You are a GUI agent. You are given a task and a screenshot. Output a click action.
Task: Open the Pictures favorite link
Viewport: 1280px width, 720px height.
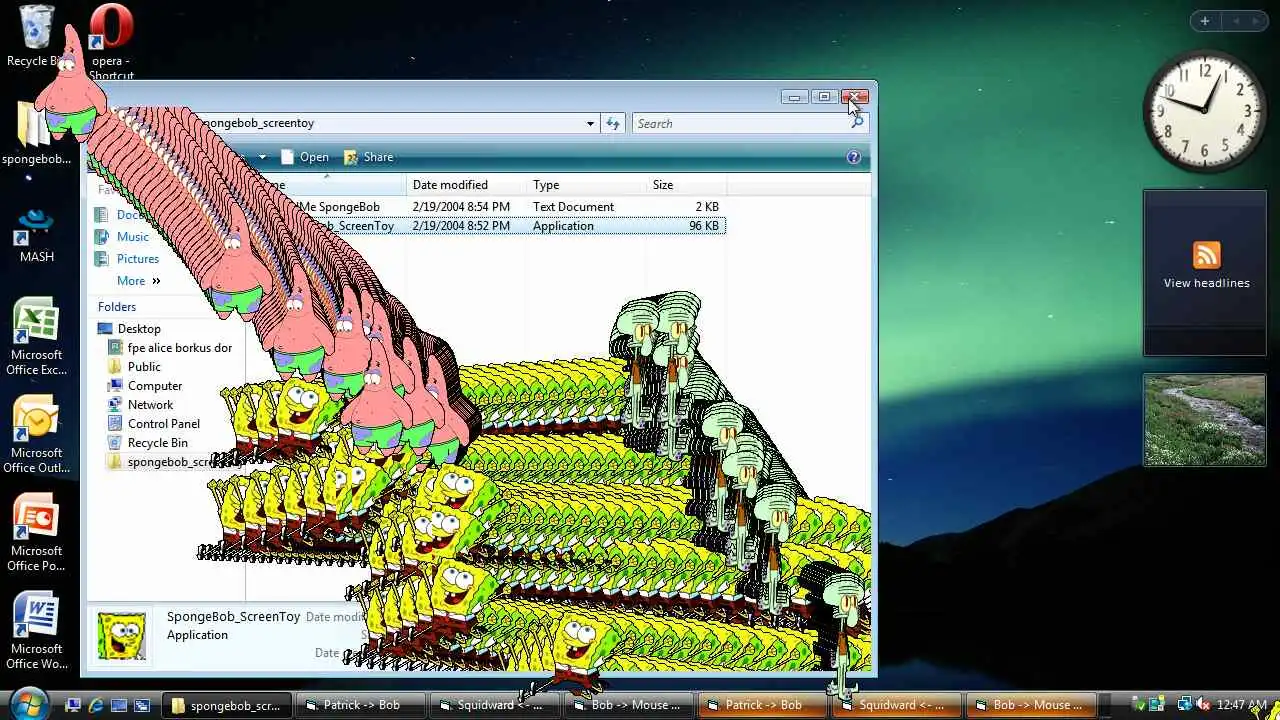[x=138, y=259]
